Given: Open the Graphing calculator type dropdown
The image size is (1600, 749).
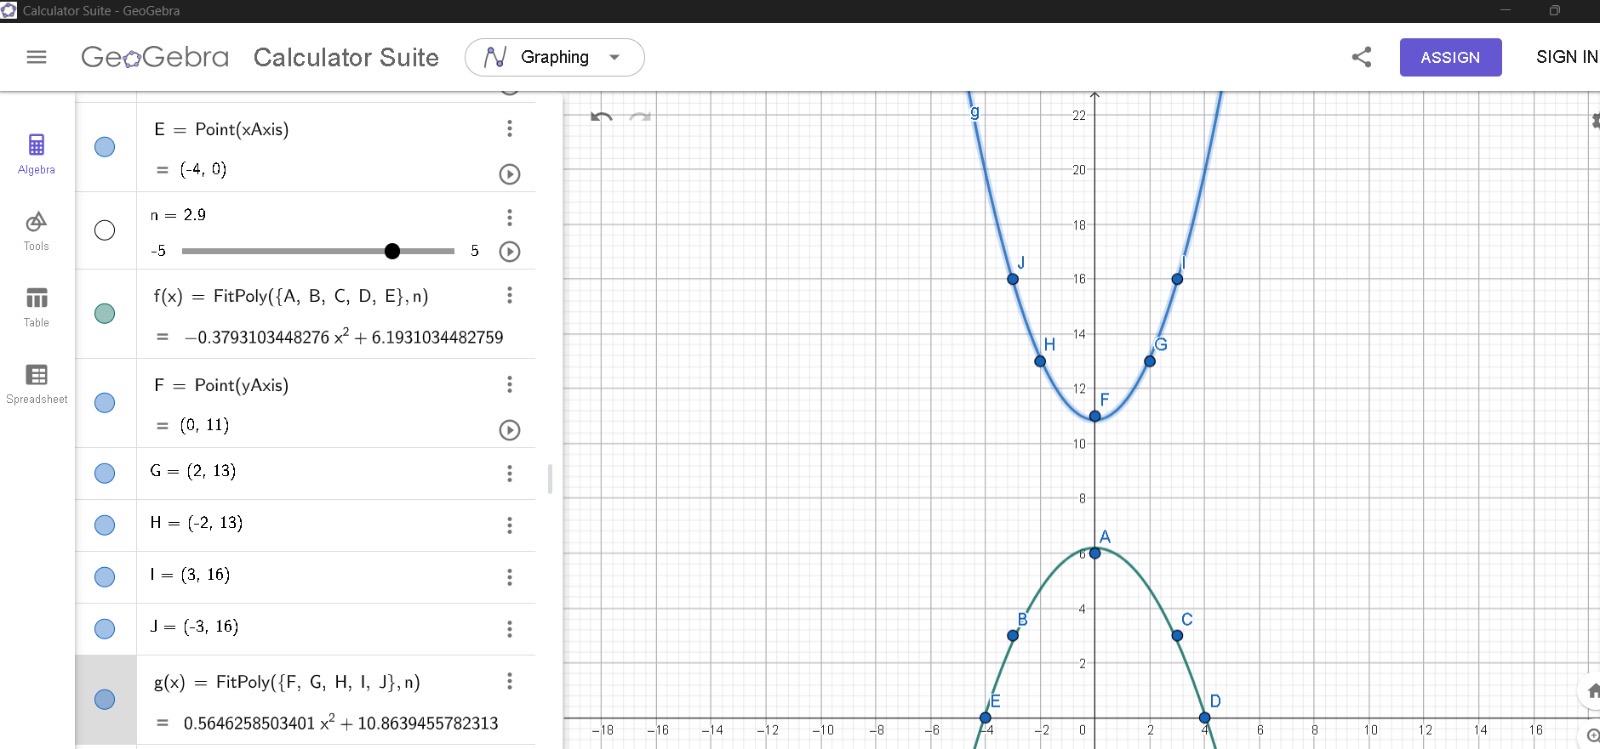Looking at the screenshot, I should (x=554, y=57).
